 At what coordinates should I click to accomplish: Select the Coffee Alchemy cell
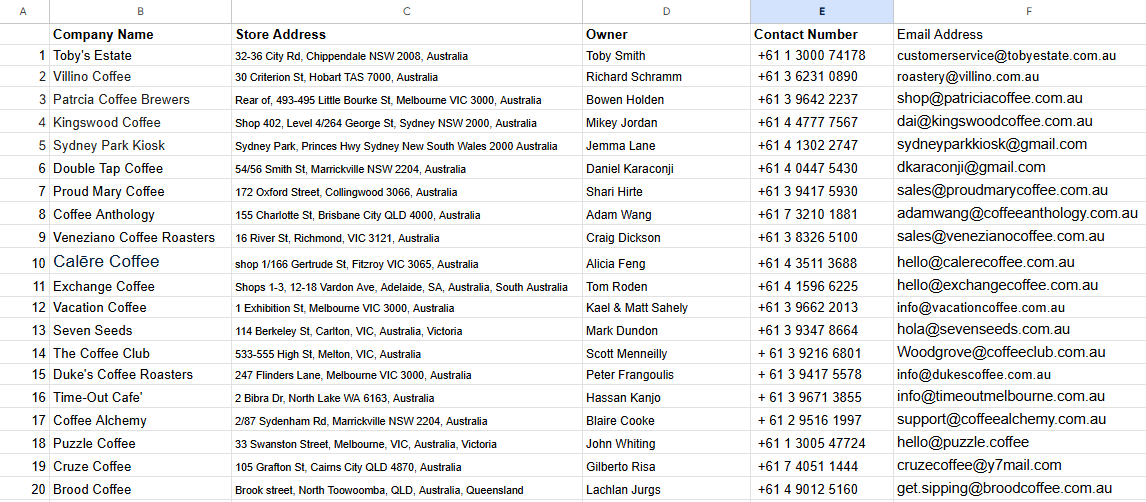click(140, 420)
